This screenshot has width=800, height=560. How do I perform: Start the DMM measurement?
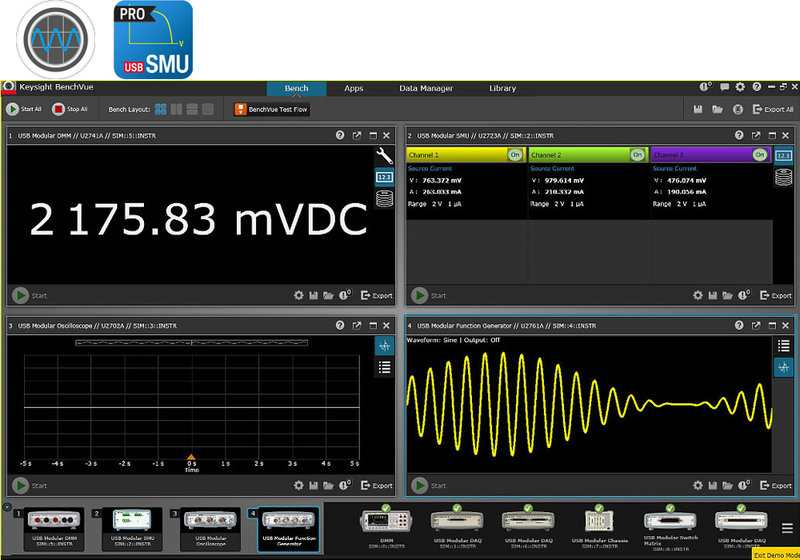coord(20,295)
